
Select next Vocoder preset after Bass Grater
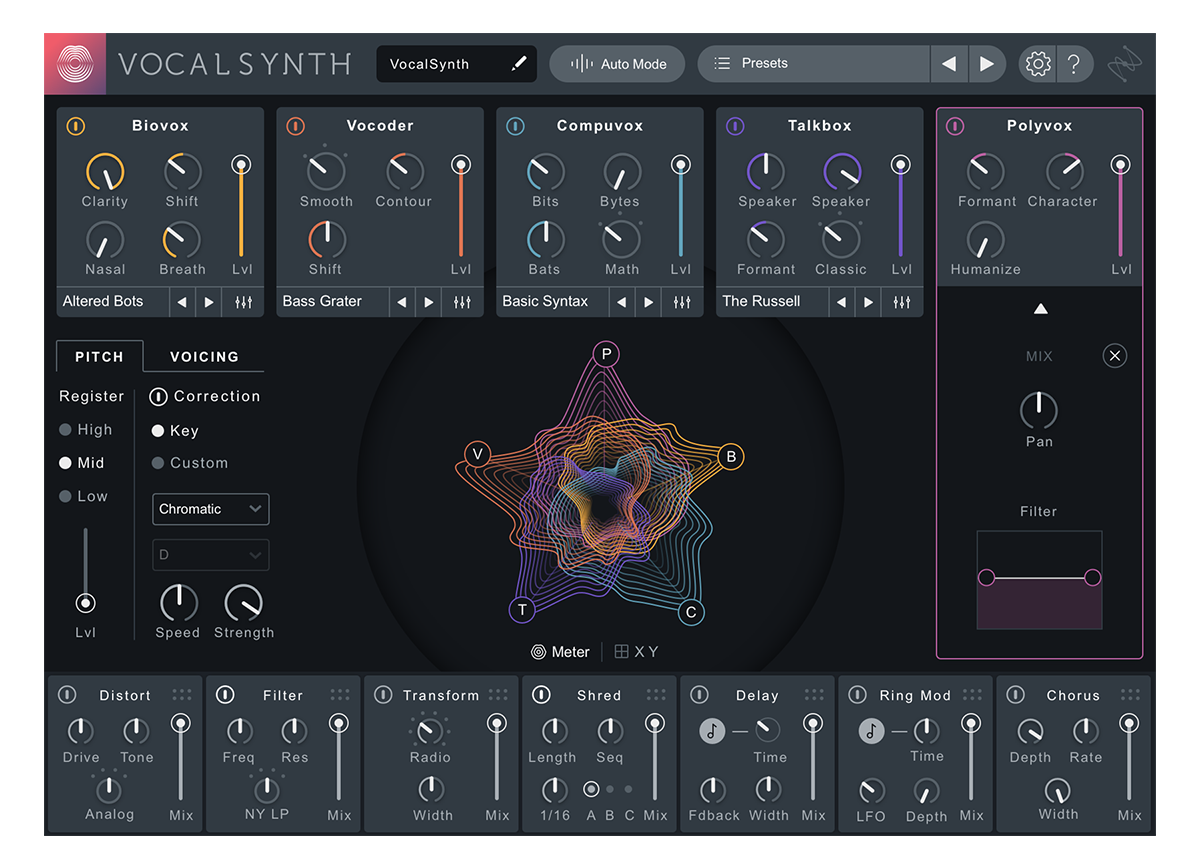pyautogui.click(x=429, y=302)
